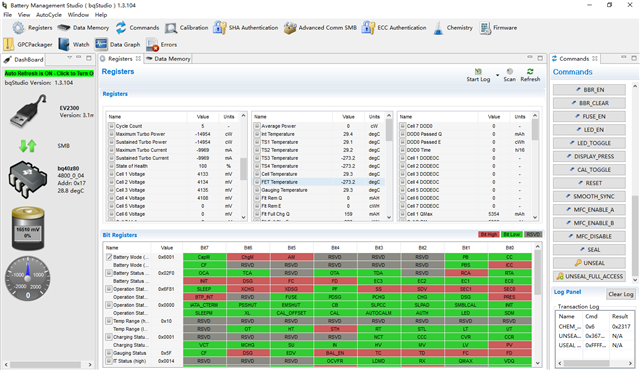The width and height of the screenshot is (640, 370).
Task: Refresh the registers view
Action: coord(530,75)
